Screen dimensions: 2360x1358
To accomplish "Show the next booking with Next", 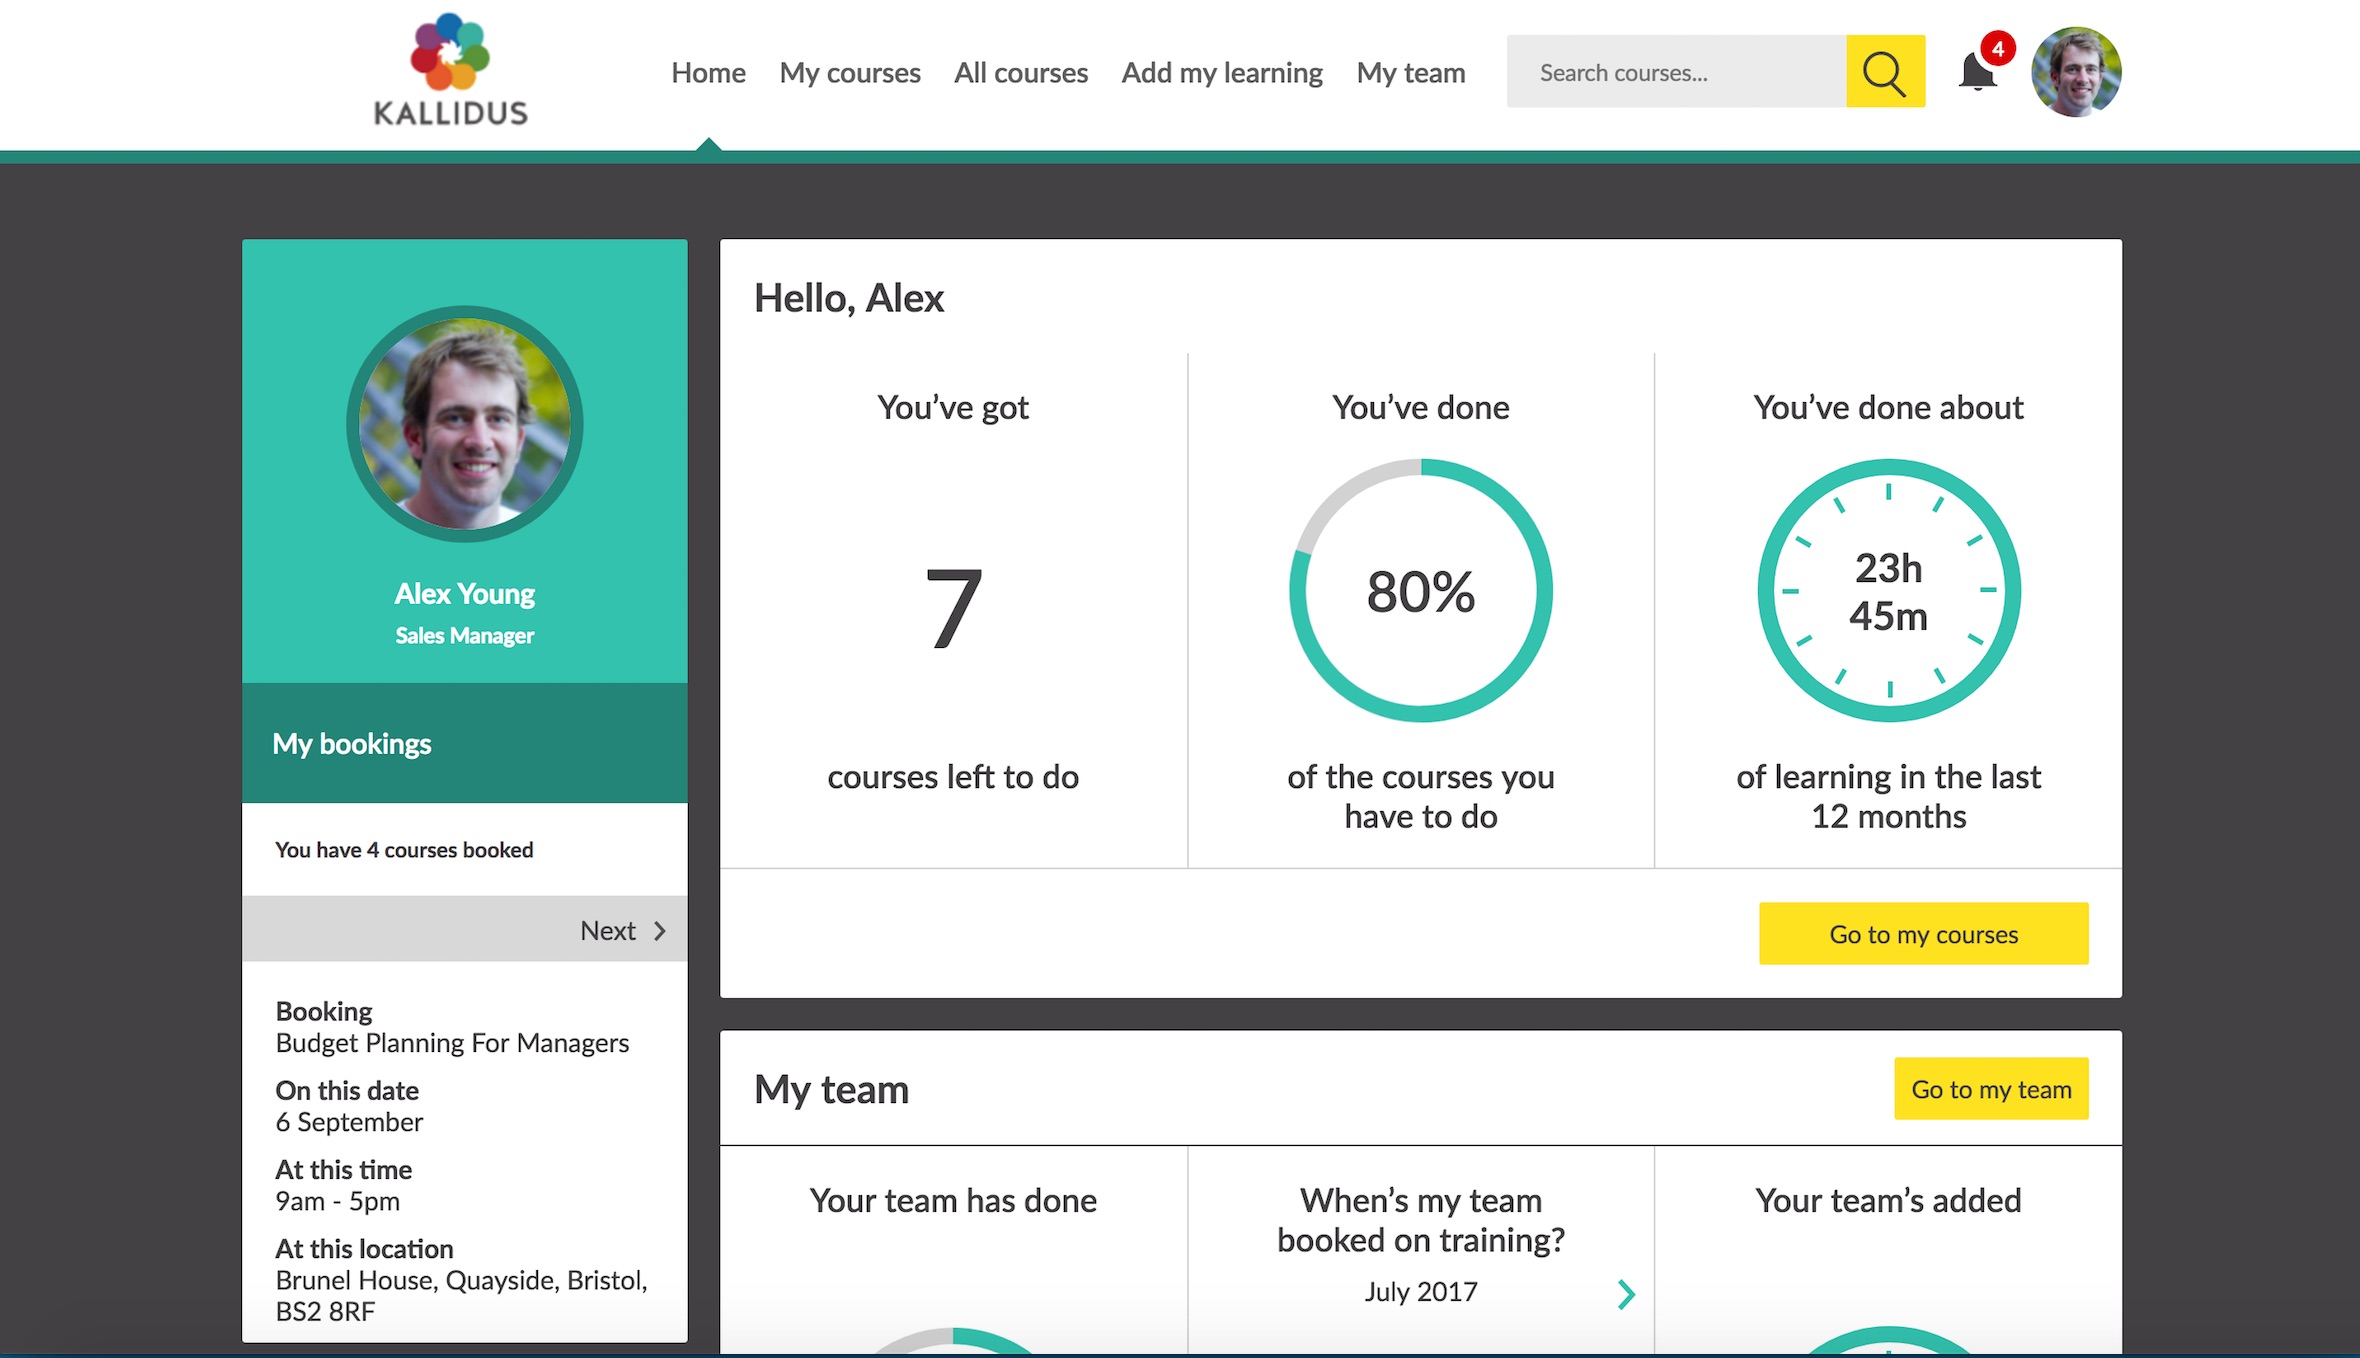I will click(x=622, y=930).
